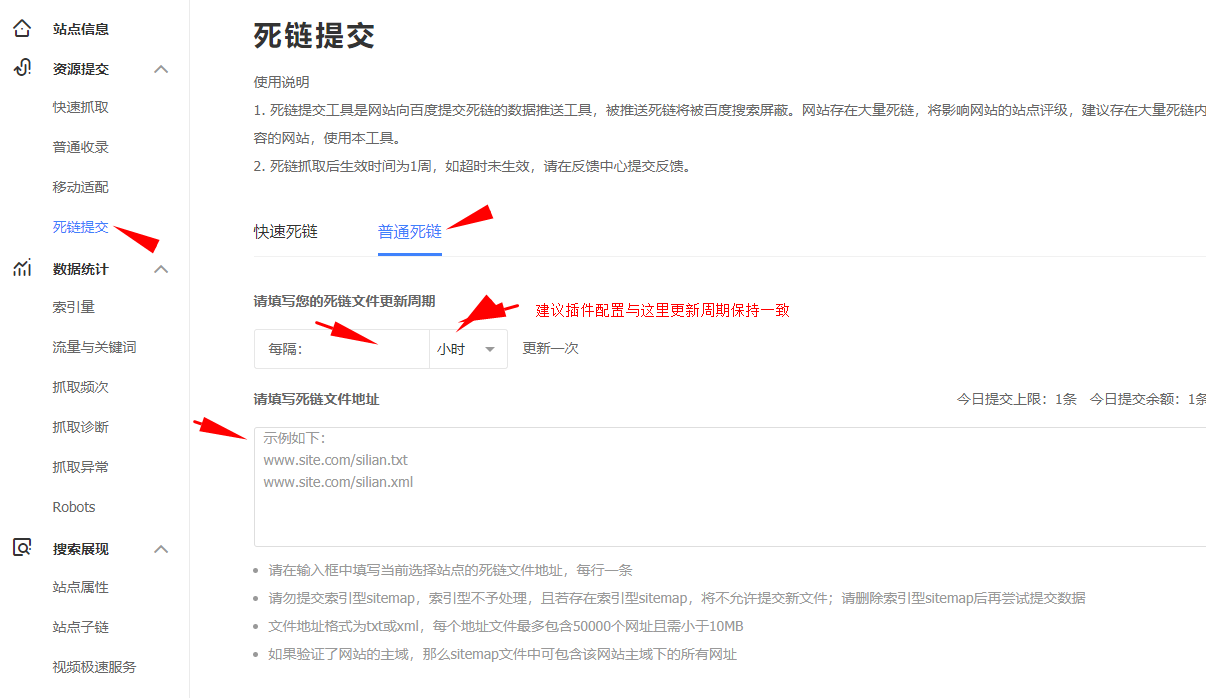Click the 搜索展现 search icon
Viewport: 1206px width, 698px height.
(x=22, y=548)
